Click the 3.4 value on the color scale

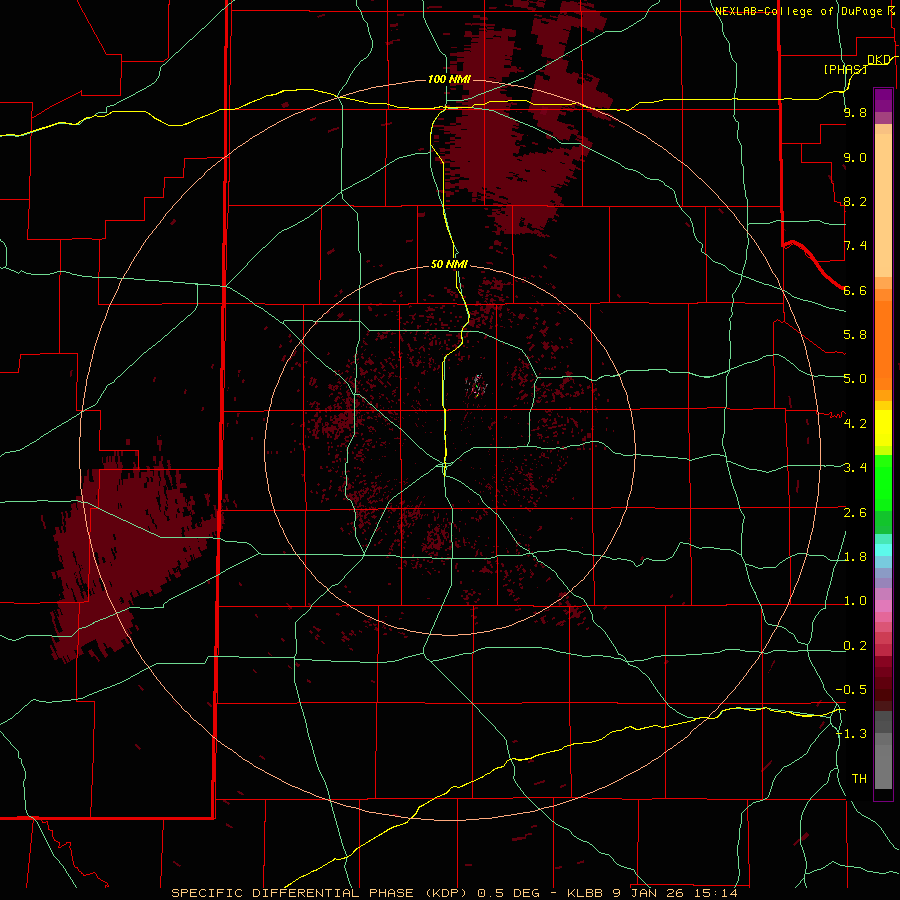click(x=855, y=467)
